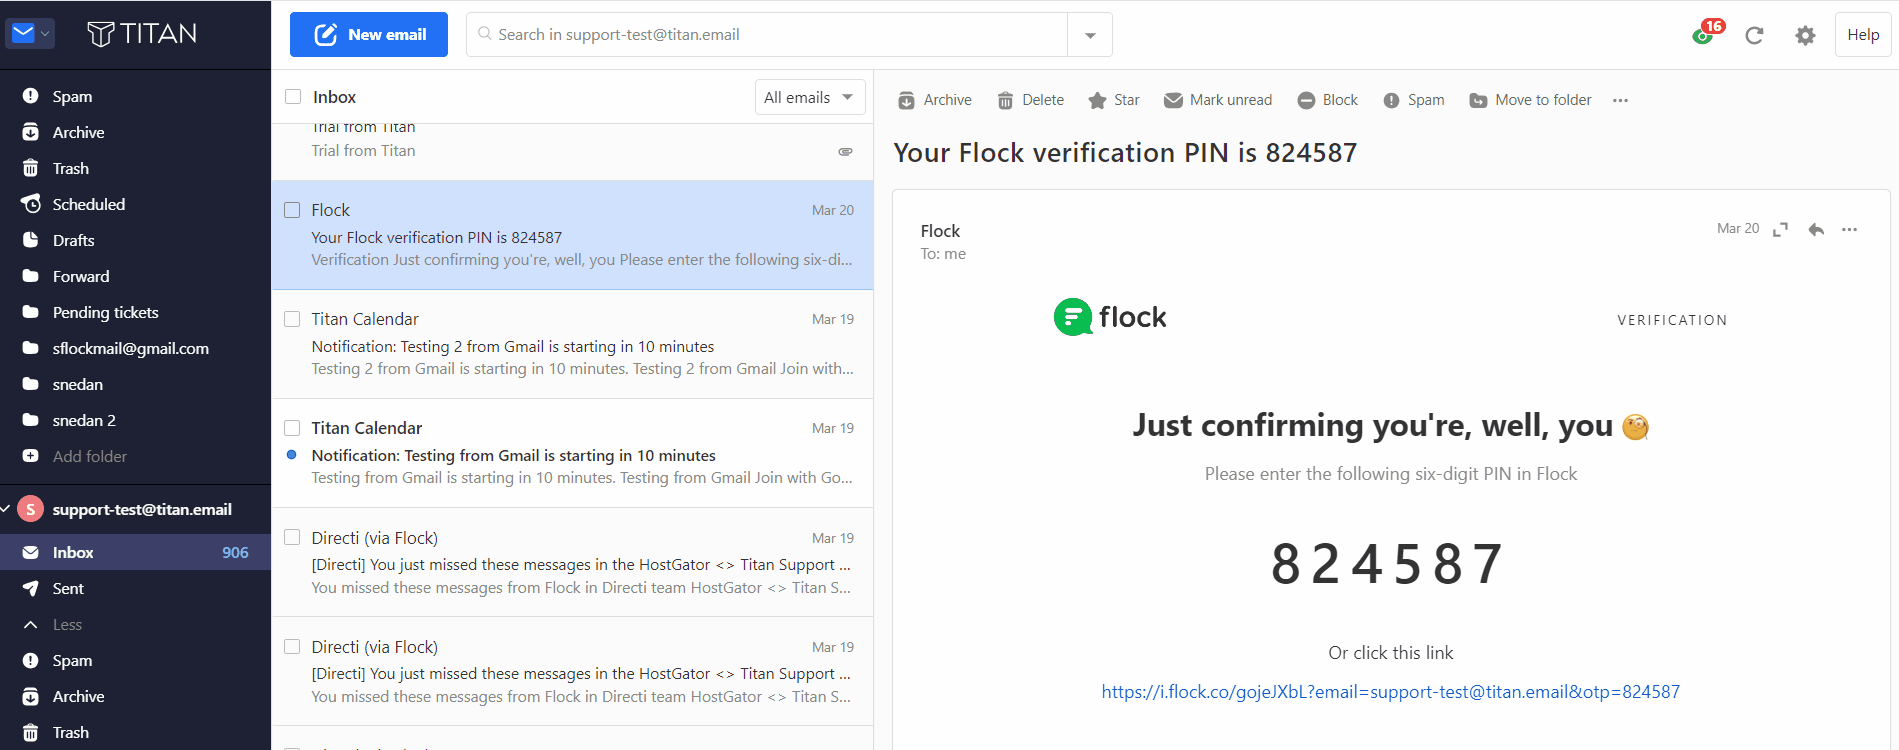
Task: Open more toolbar actions ellipsis
Action: tap(1620, 100)
